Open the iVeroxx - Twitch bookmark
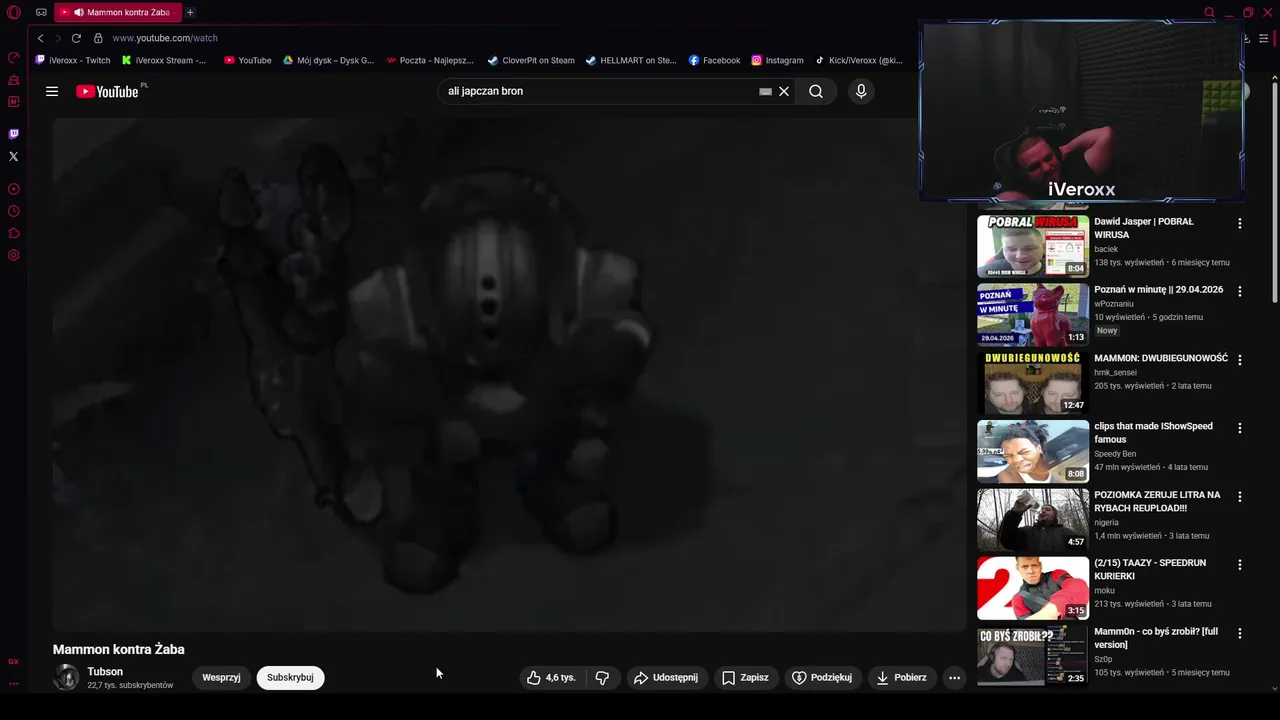 tap(73, 60)
